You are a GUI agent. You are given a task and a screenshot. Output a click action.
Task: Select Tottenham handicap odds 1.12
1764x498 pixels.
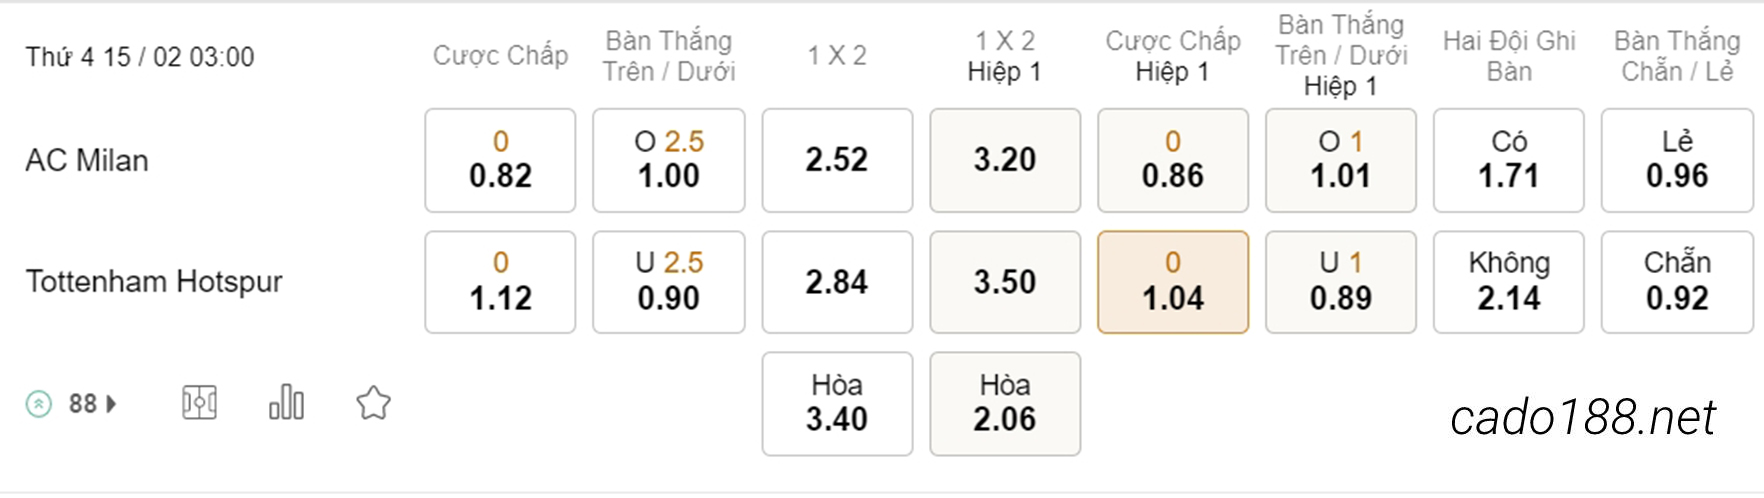[x=500, y=282]
